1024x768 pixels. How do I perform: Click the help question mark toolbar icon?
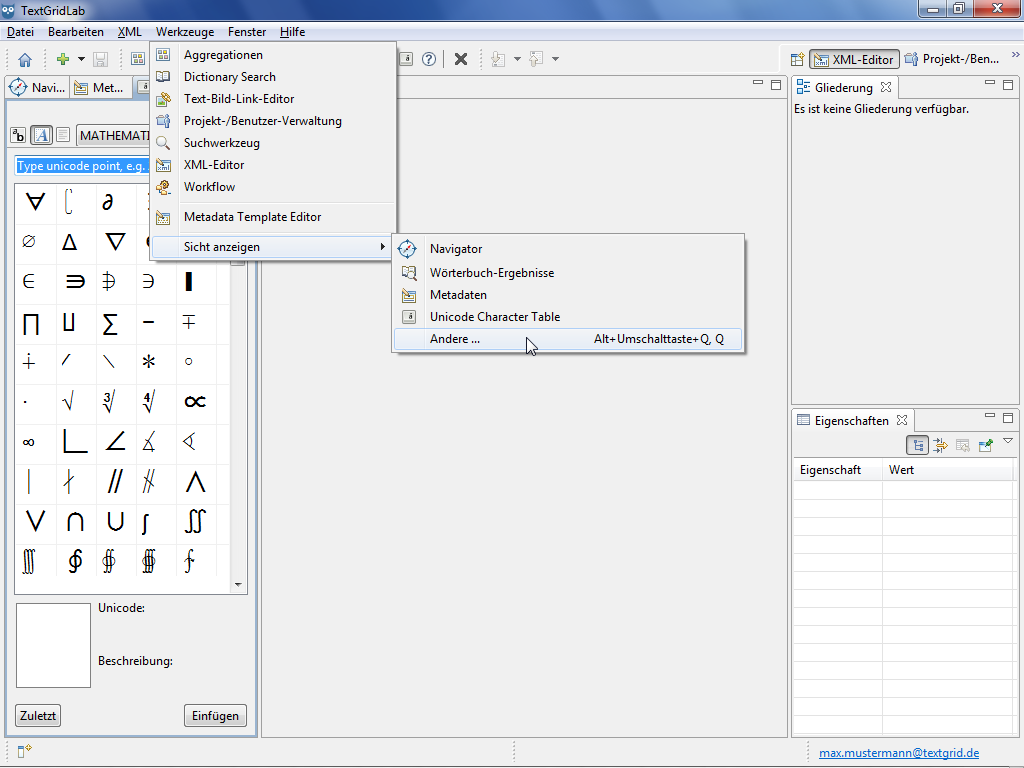[429, 59]
